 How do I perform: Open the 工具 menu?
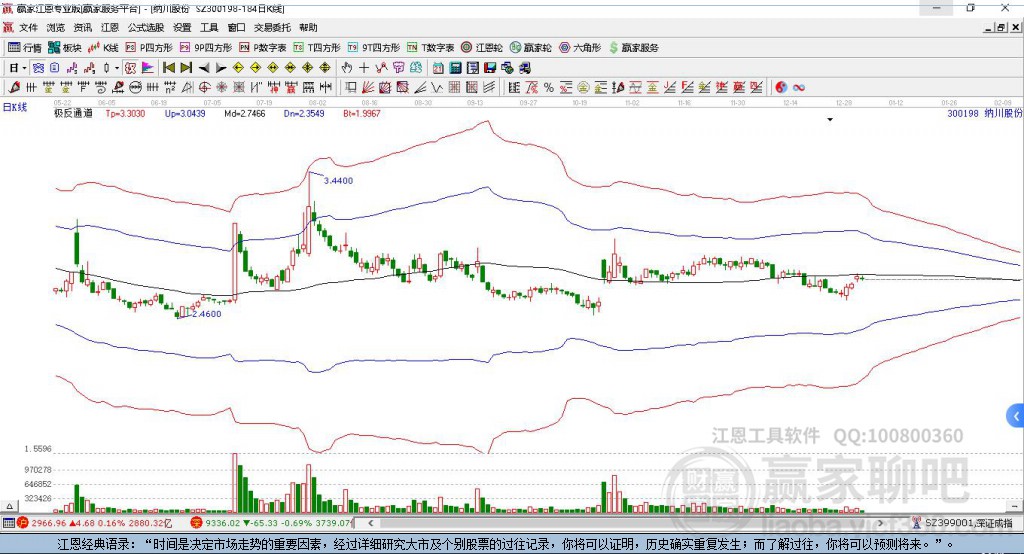pos(209,27)
